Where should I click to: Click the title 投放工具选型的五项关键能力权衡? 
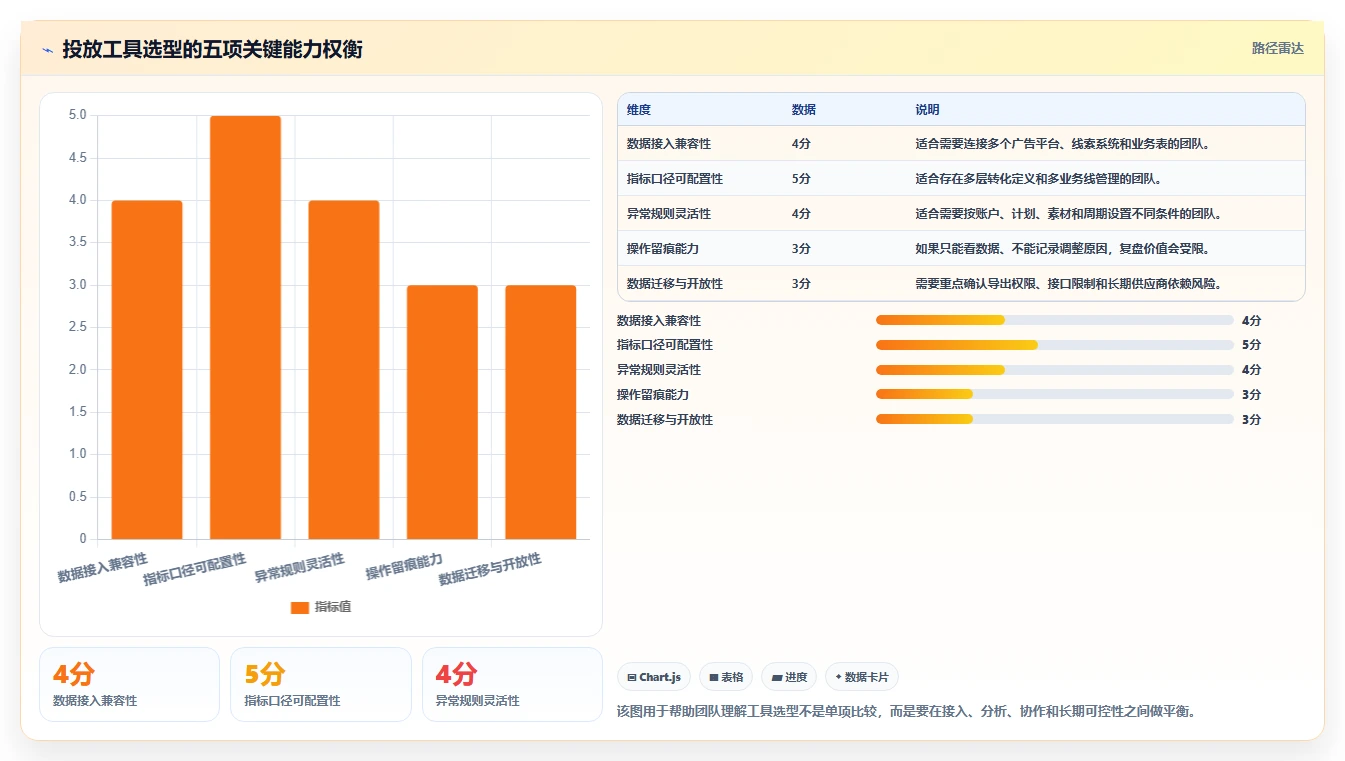(x=213, y=49)
